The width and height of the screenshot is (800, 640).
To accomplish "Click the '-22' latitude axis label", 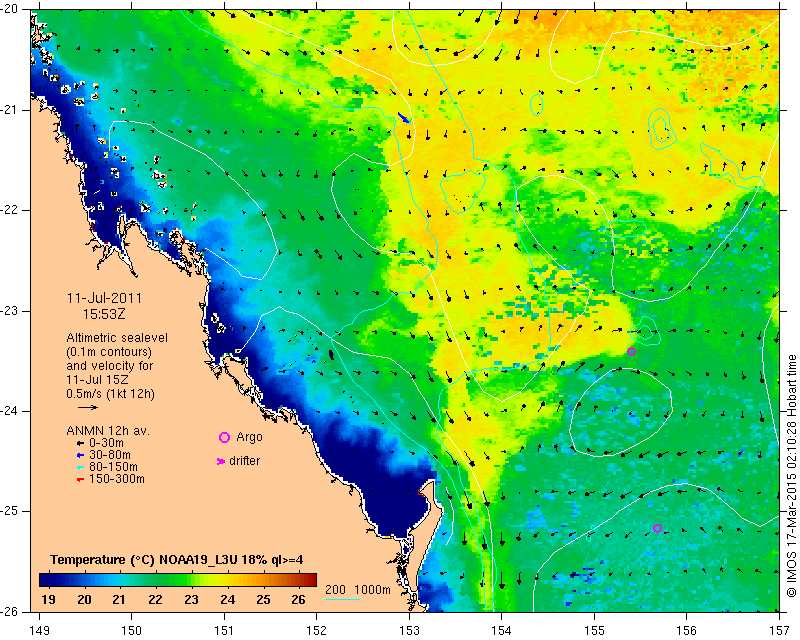I will coord(10,210).
